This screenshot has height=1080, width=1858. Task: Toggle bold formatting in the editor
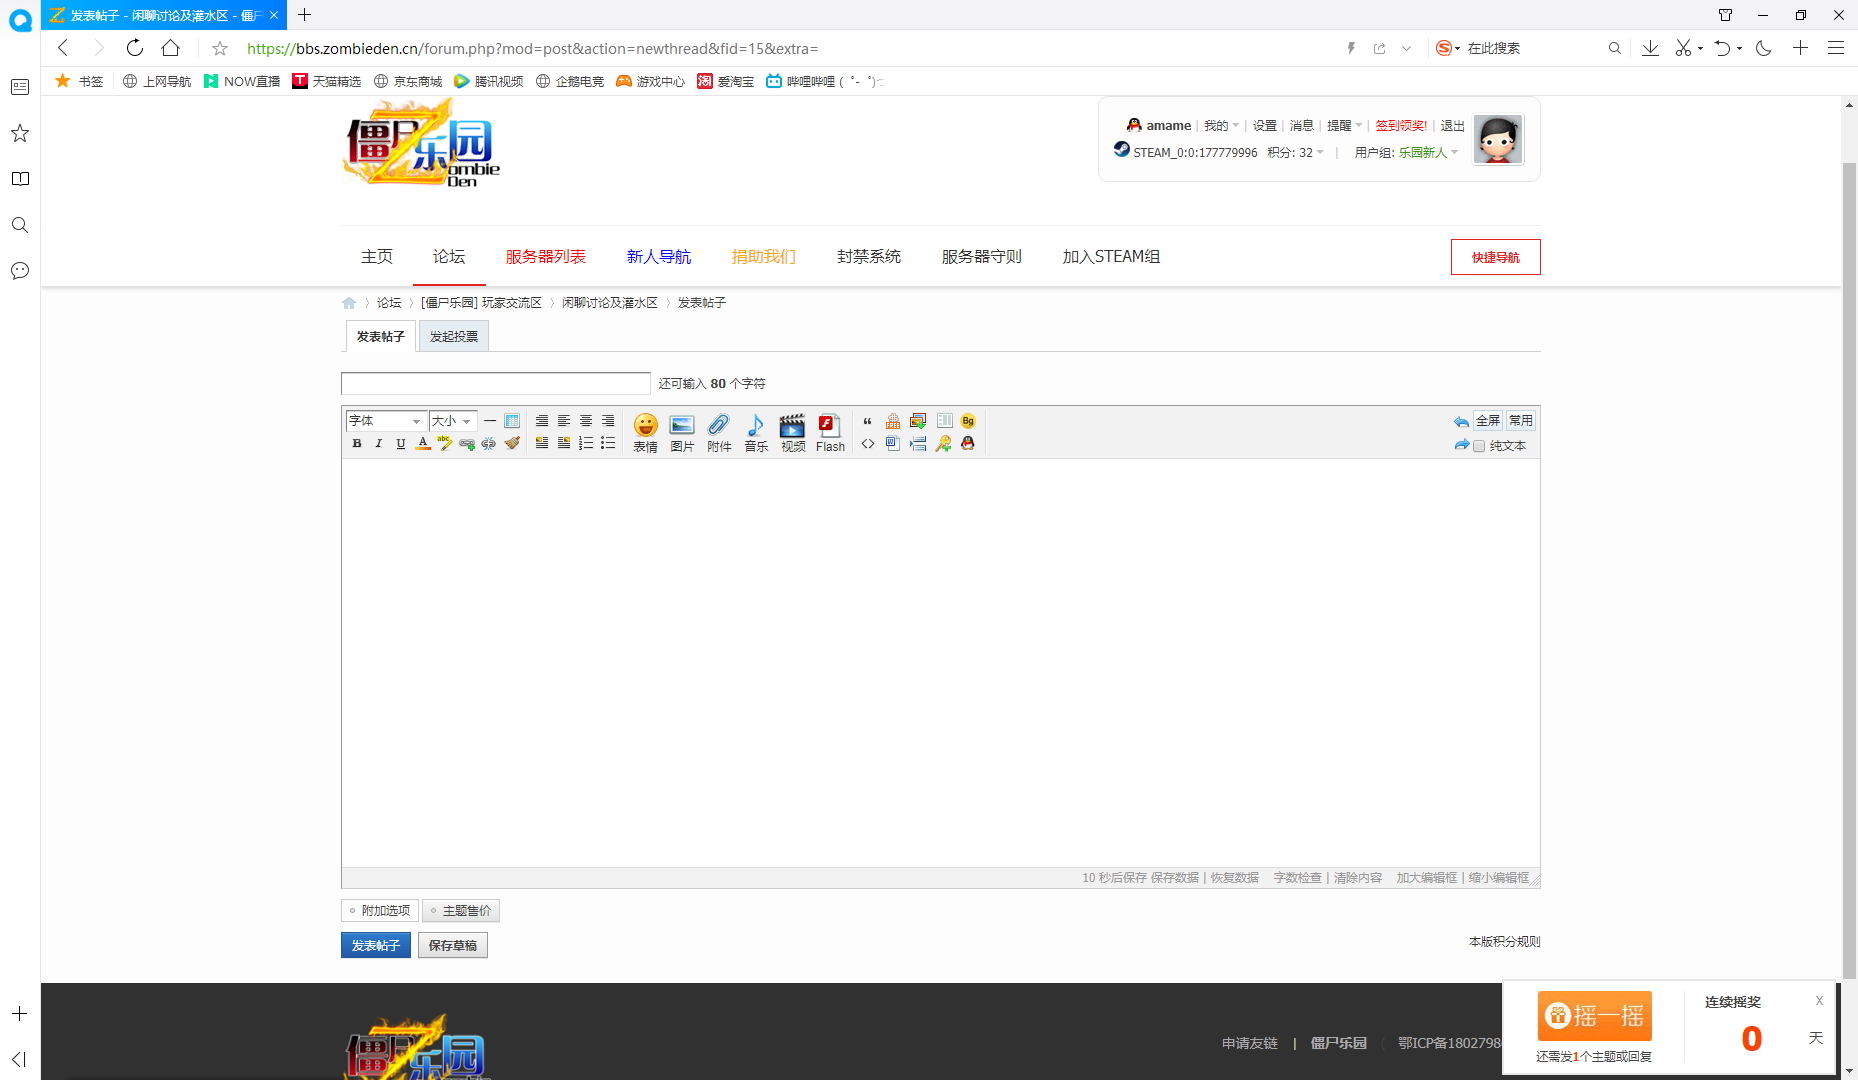click(357, 443)
